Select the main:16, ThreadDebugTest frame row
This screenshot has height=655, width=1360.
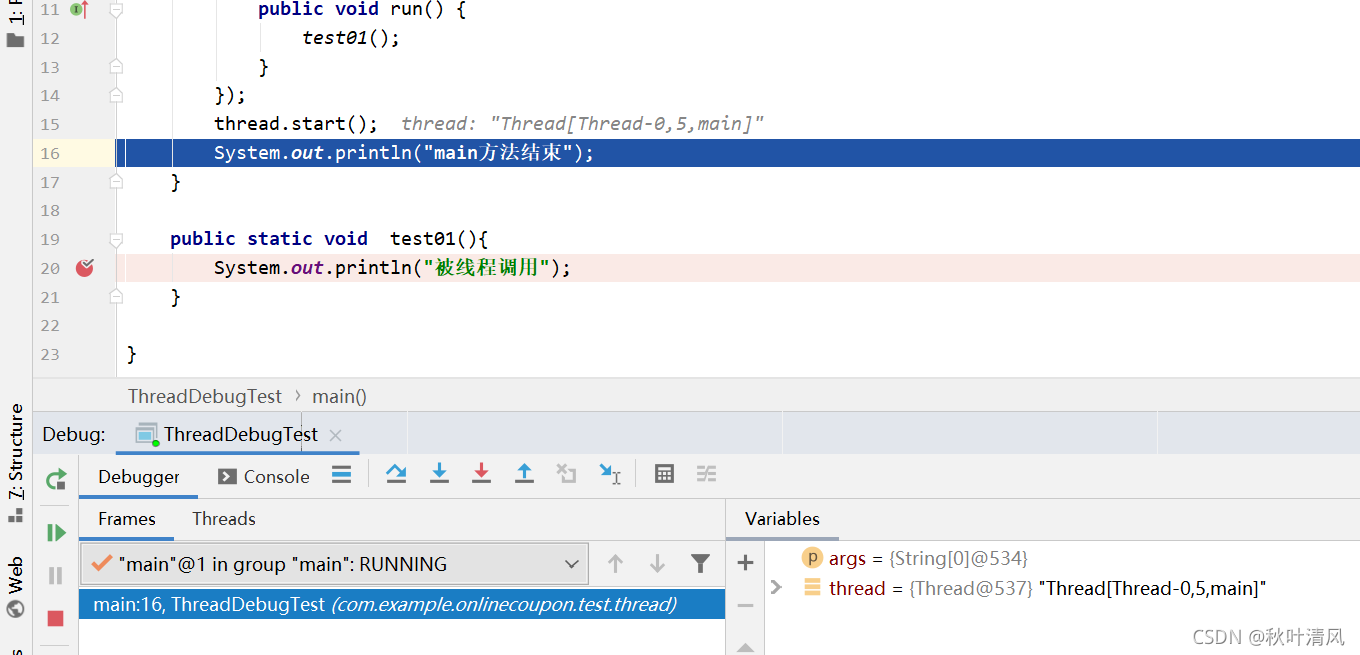tap(402, 604)
